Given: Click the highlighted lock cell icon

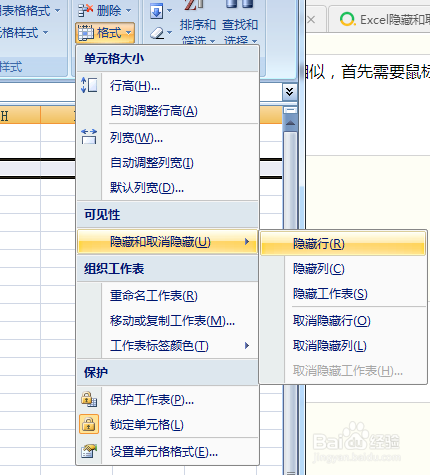Looking at the screenshot, I should tap(89, 424).
